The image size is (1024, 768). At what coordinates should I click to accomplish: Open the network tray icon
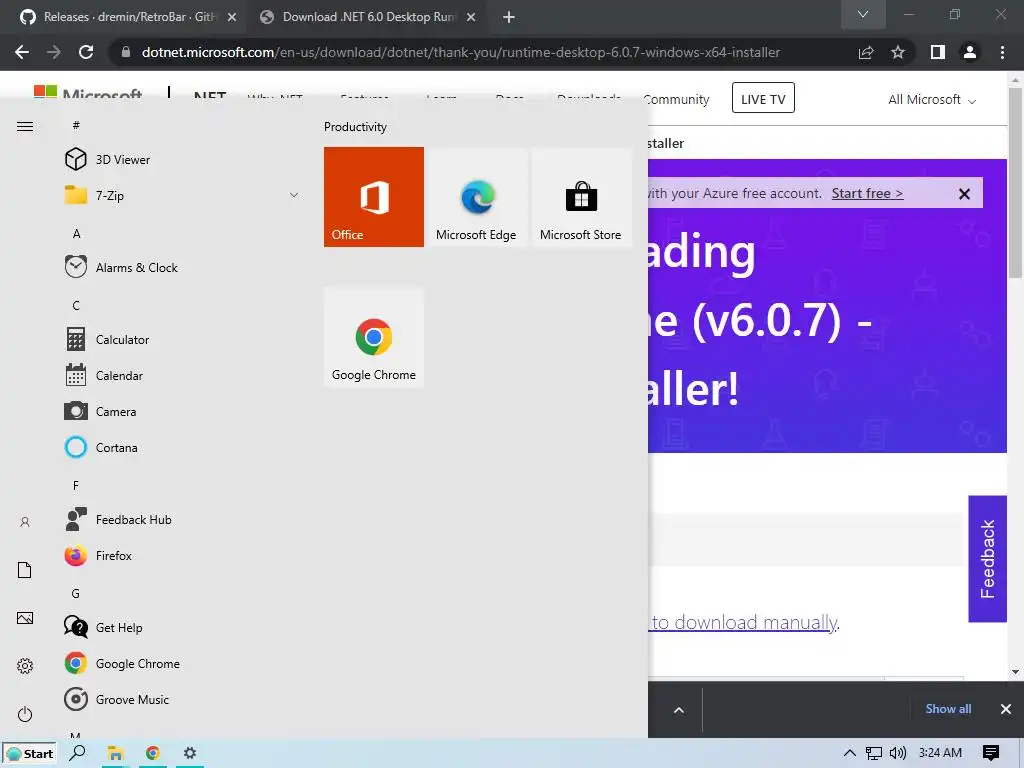874,754
